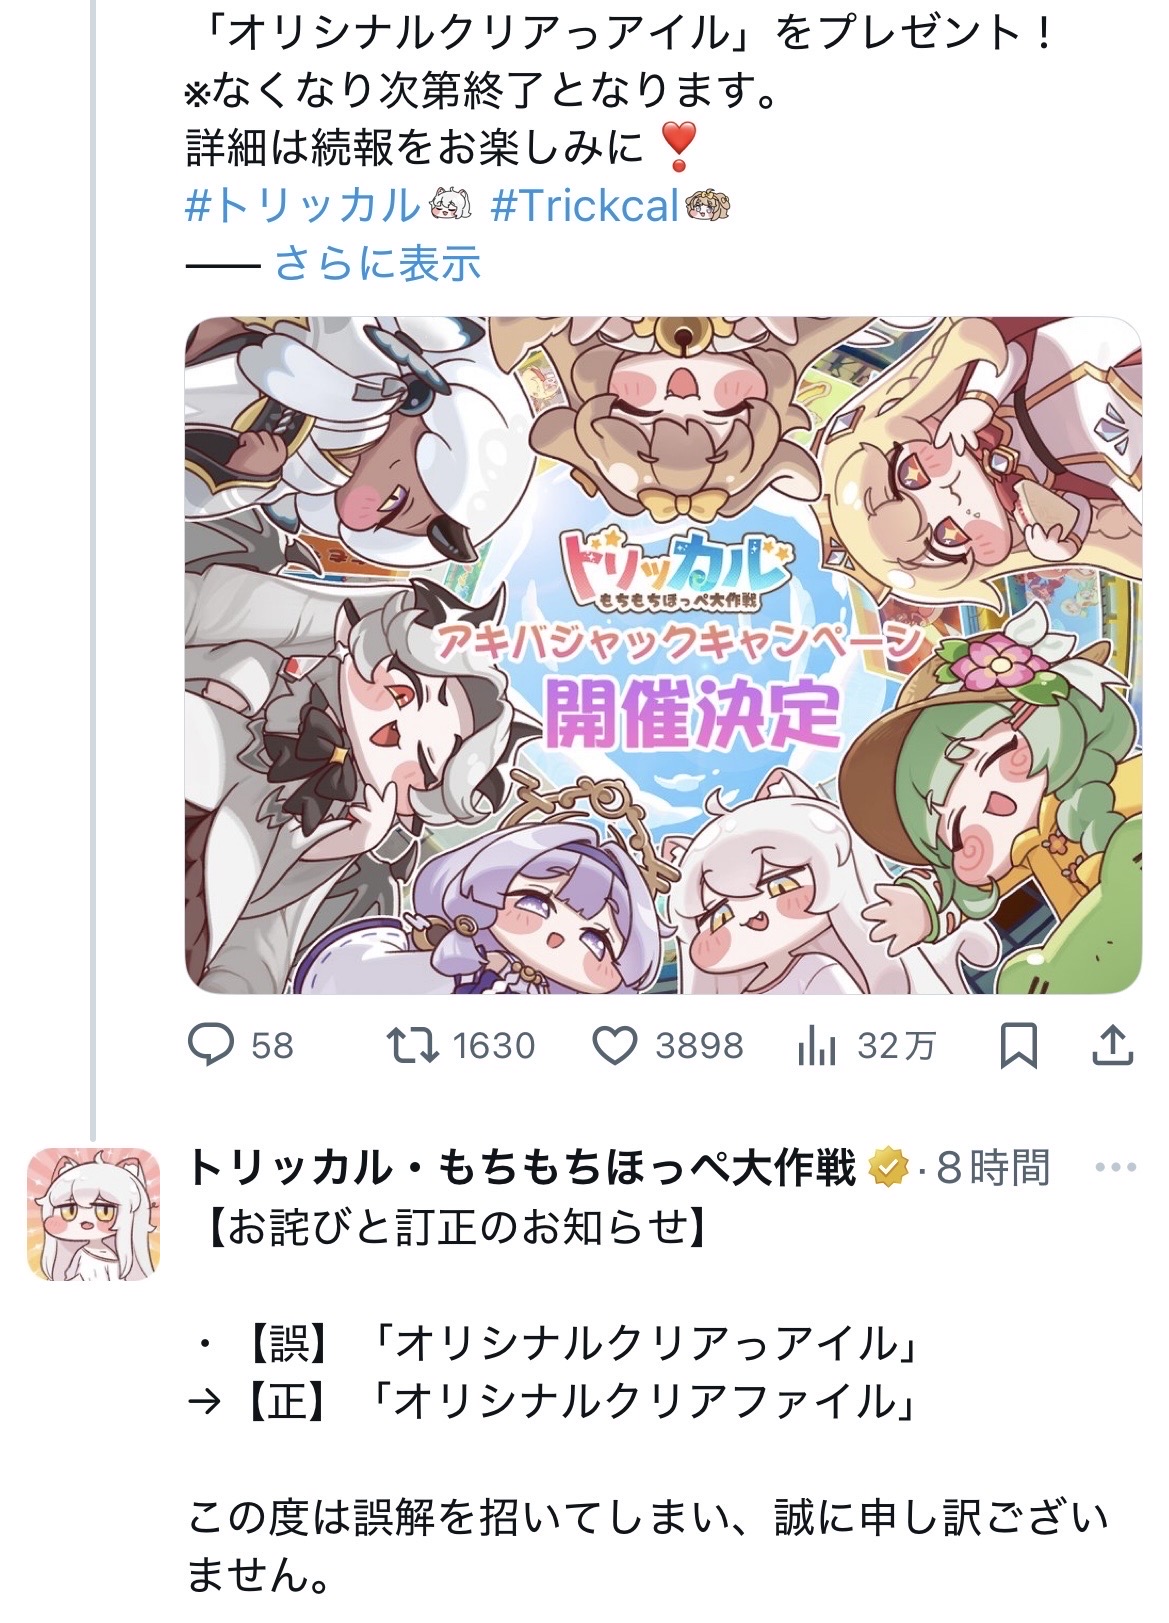This screenshot has width=1169, height=1623.
Task: View the アキバジャックキャンペーン image
Action: (663, 655)
